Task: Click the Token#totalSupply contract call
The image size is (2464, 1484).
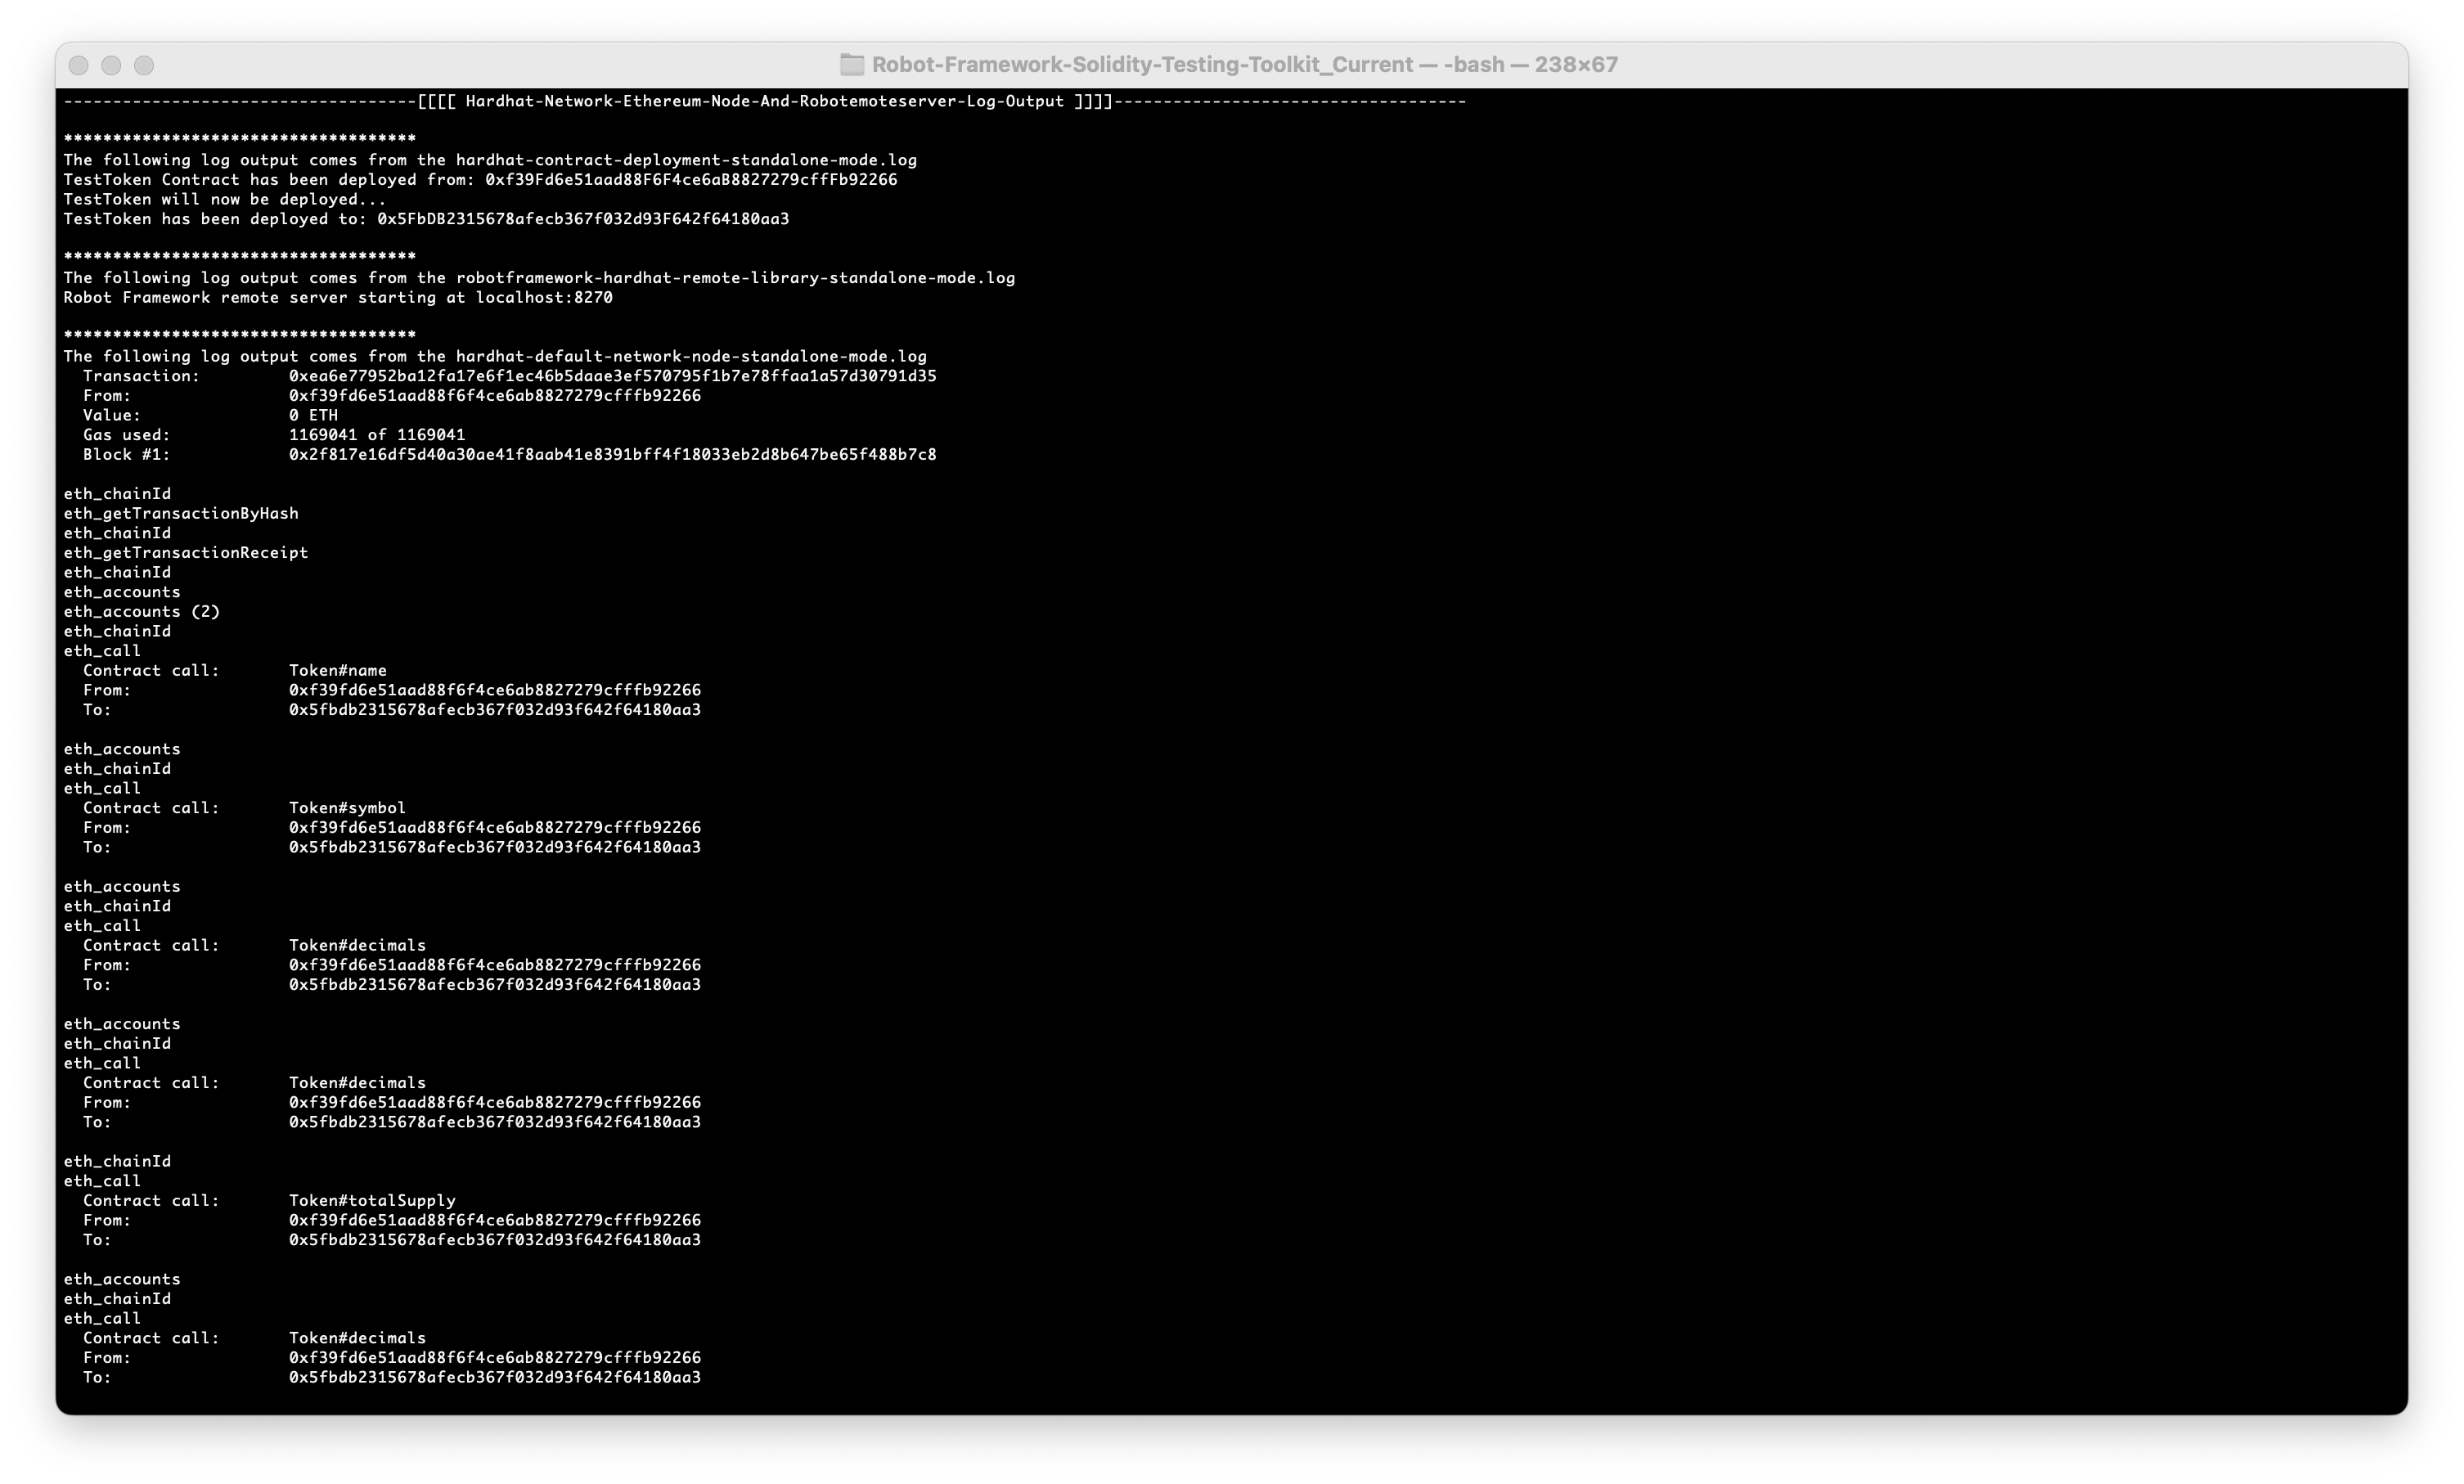Action: tap(372, 1201)
